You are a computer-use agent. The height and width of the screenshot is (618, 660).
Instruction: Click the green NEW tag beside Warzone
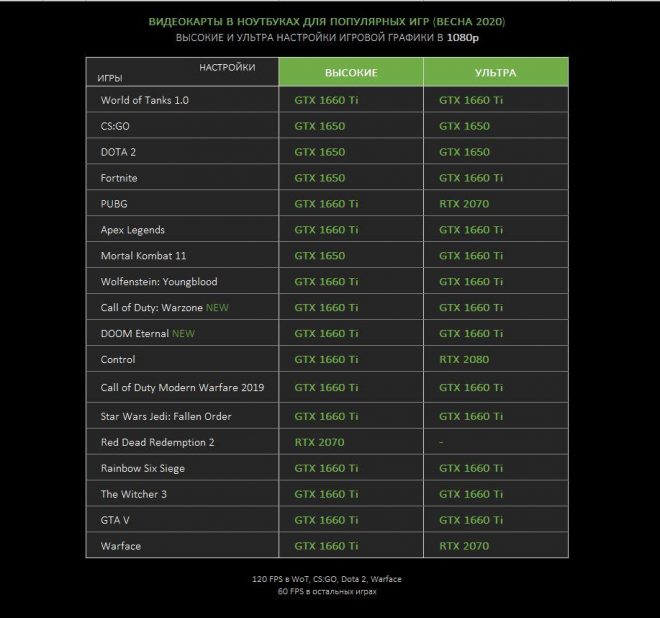(217, 308)
